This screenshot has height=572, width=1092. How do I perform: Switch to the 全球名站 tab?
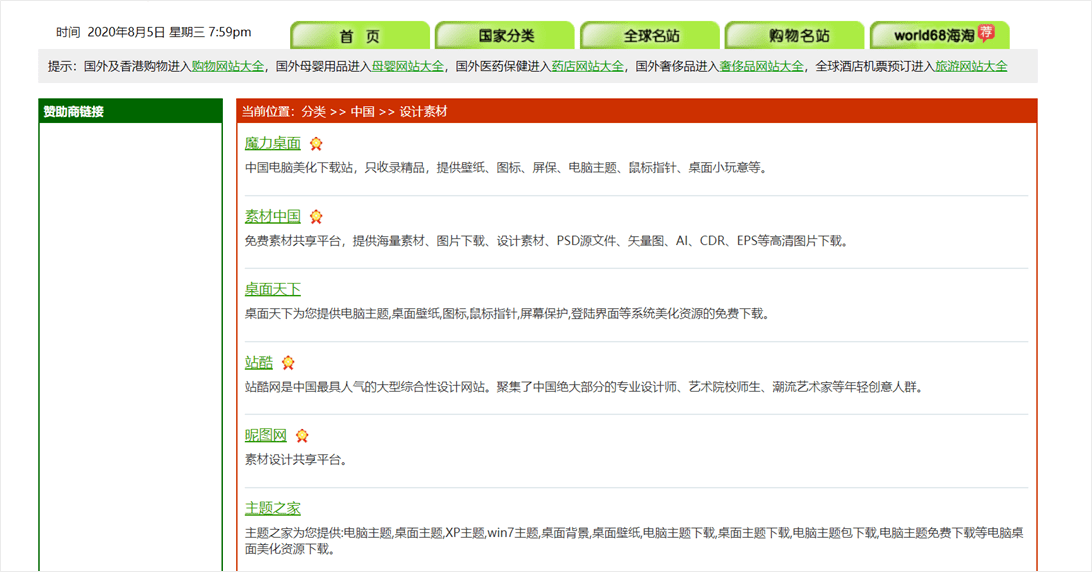click(650, 36)
